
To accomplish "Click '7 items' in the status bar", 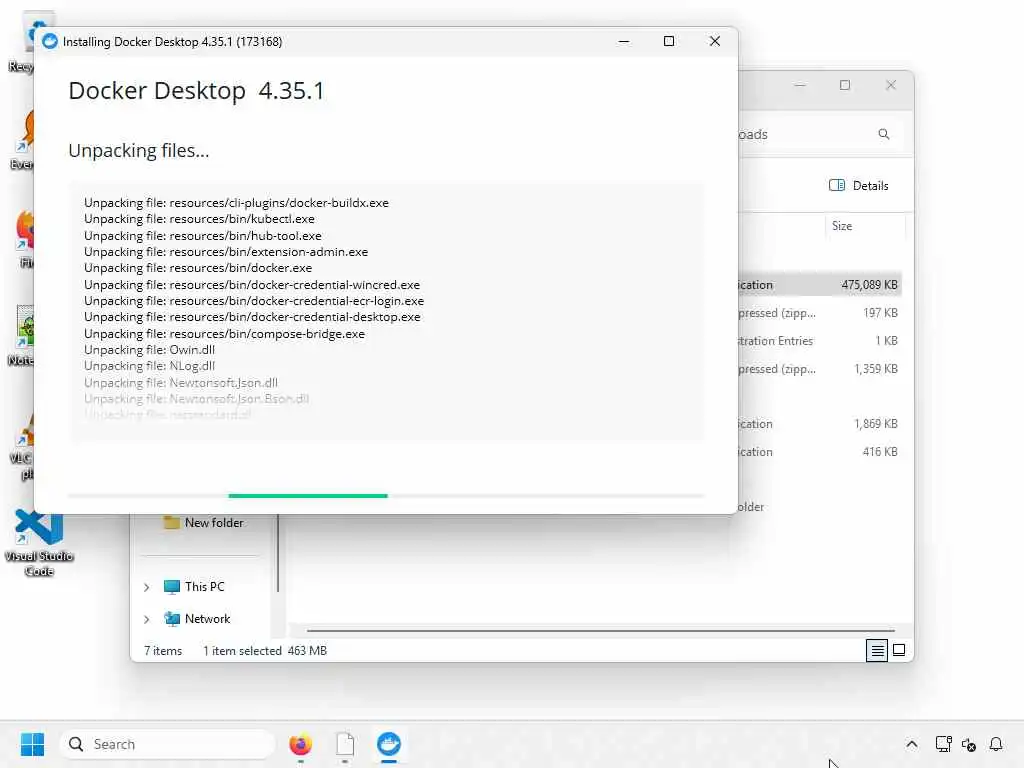I will coord(163,650).
